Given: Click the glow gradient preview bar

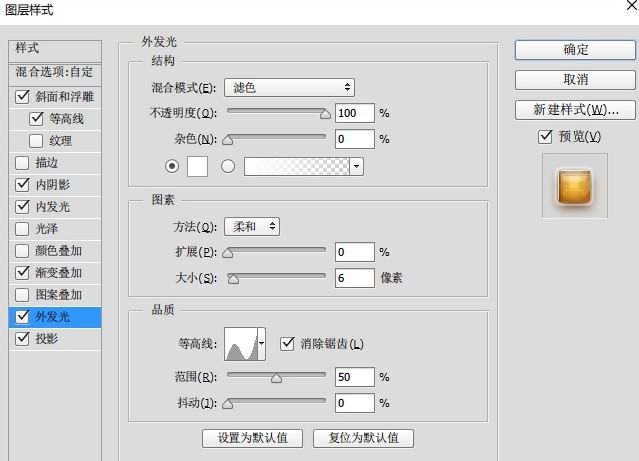Looking at the screenshot, I should click(x=297, y=166).
